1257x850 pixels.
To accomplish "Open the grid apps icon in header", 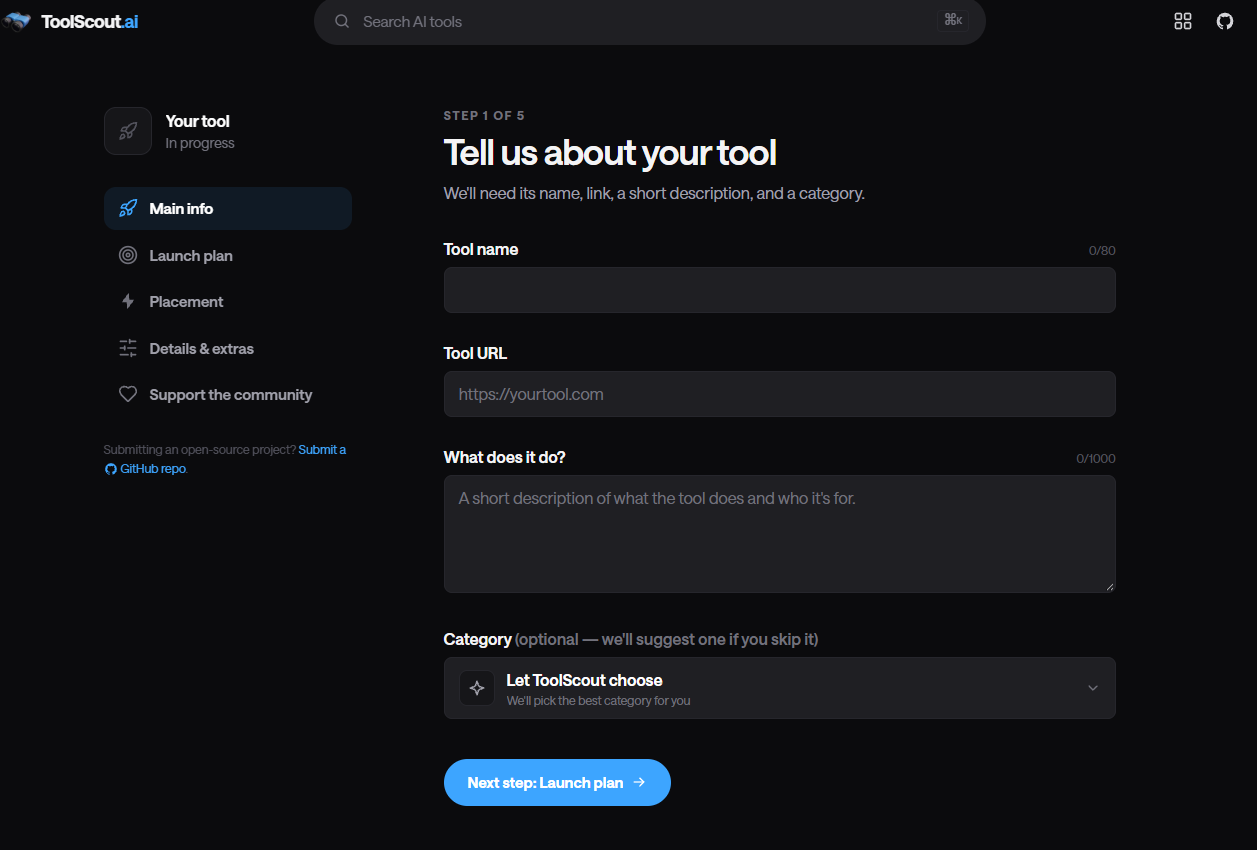I will (1183, 22).
